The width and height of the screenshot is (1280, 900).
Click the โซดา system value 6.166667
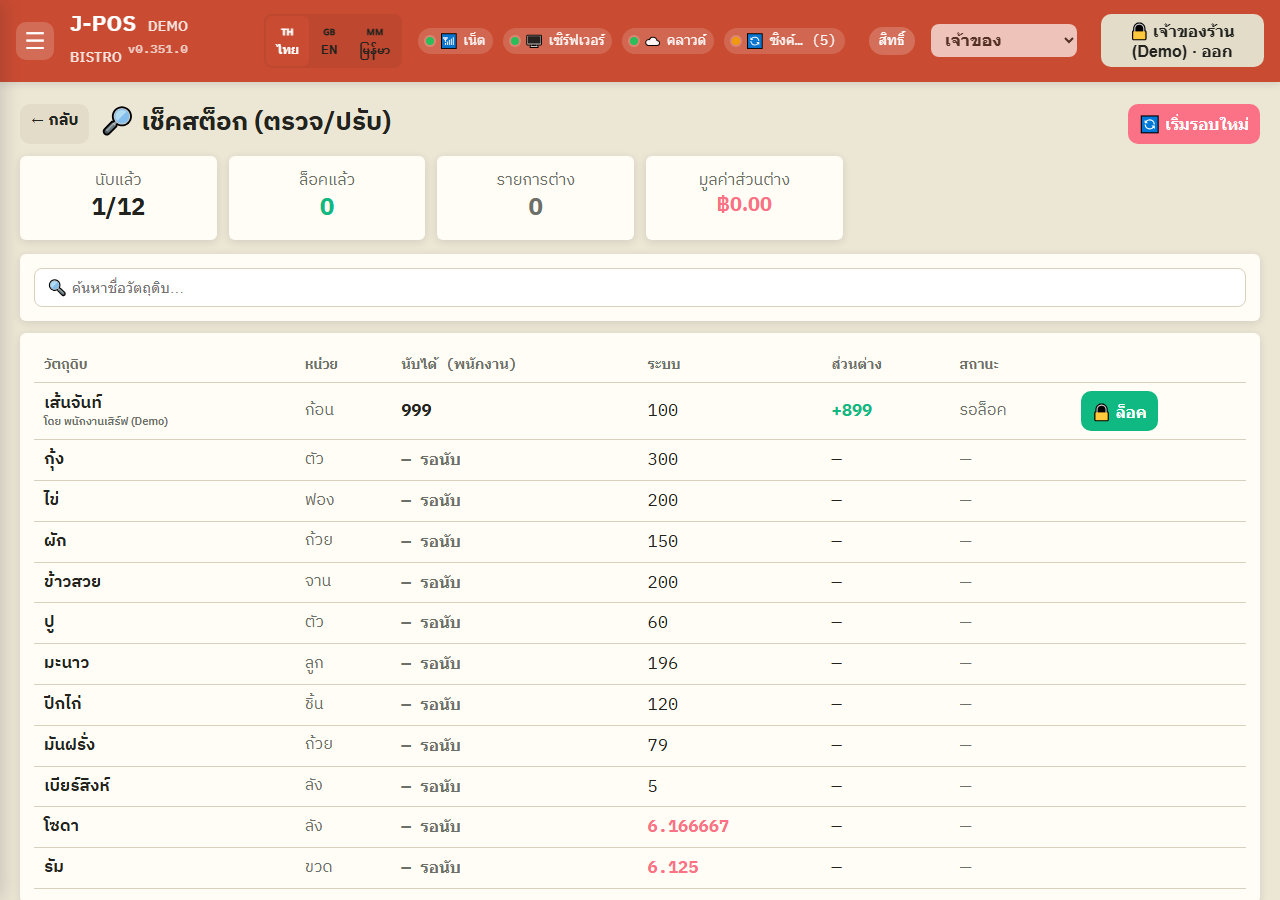pyautogui.click(x=688, y=826)
